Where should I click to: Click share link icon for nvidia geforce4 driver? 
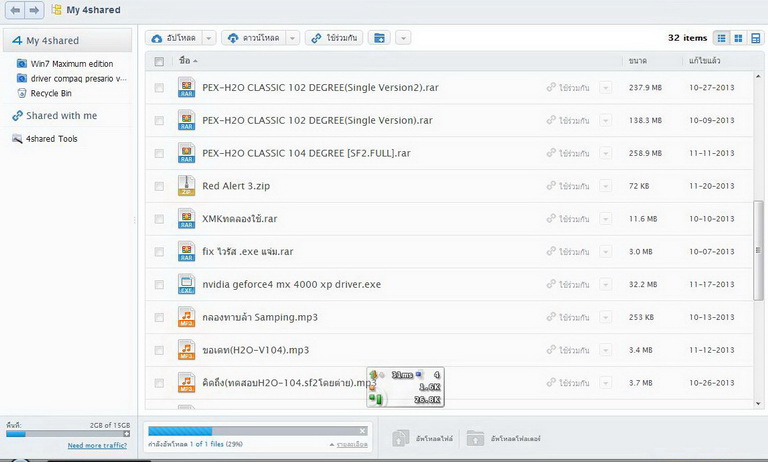(x=551, y=284)
